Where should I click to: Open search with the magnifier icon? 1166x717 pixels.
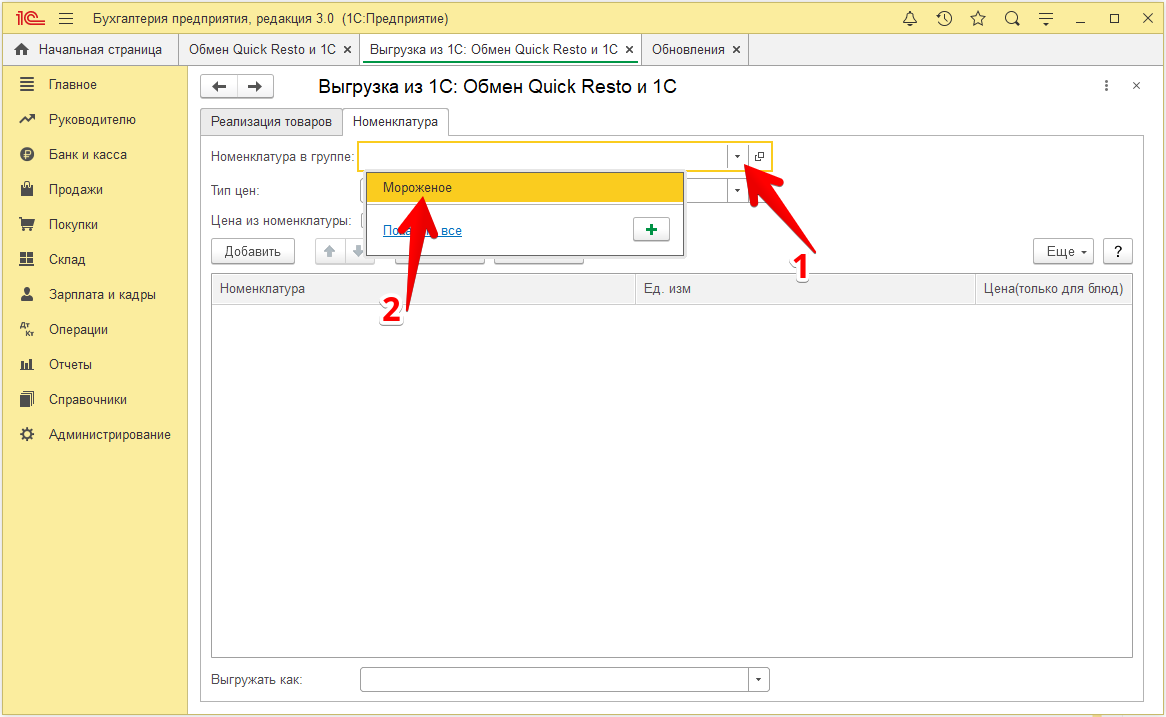[1012, 19]
